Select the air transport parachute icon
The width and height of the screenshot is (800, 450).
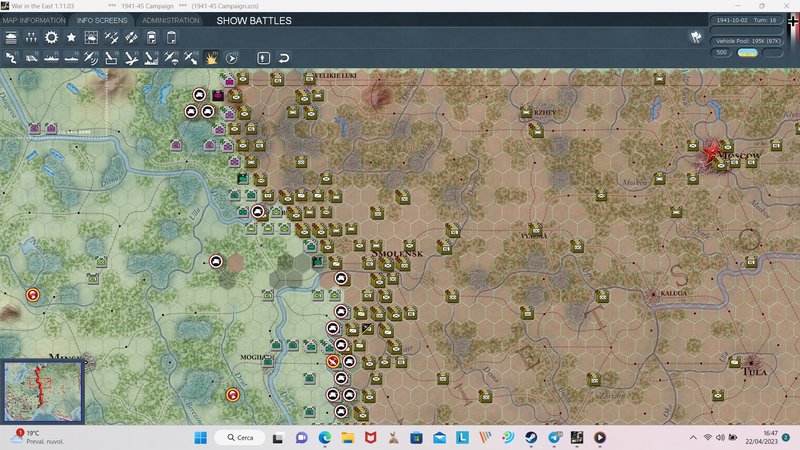pos(171,58)
